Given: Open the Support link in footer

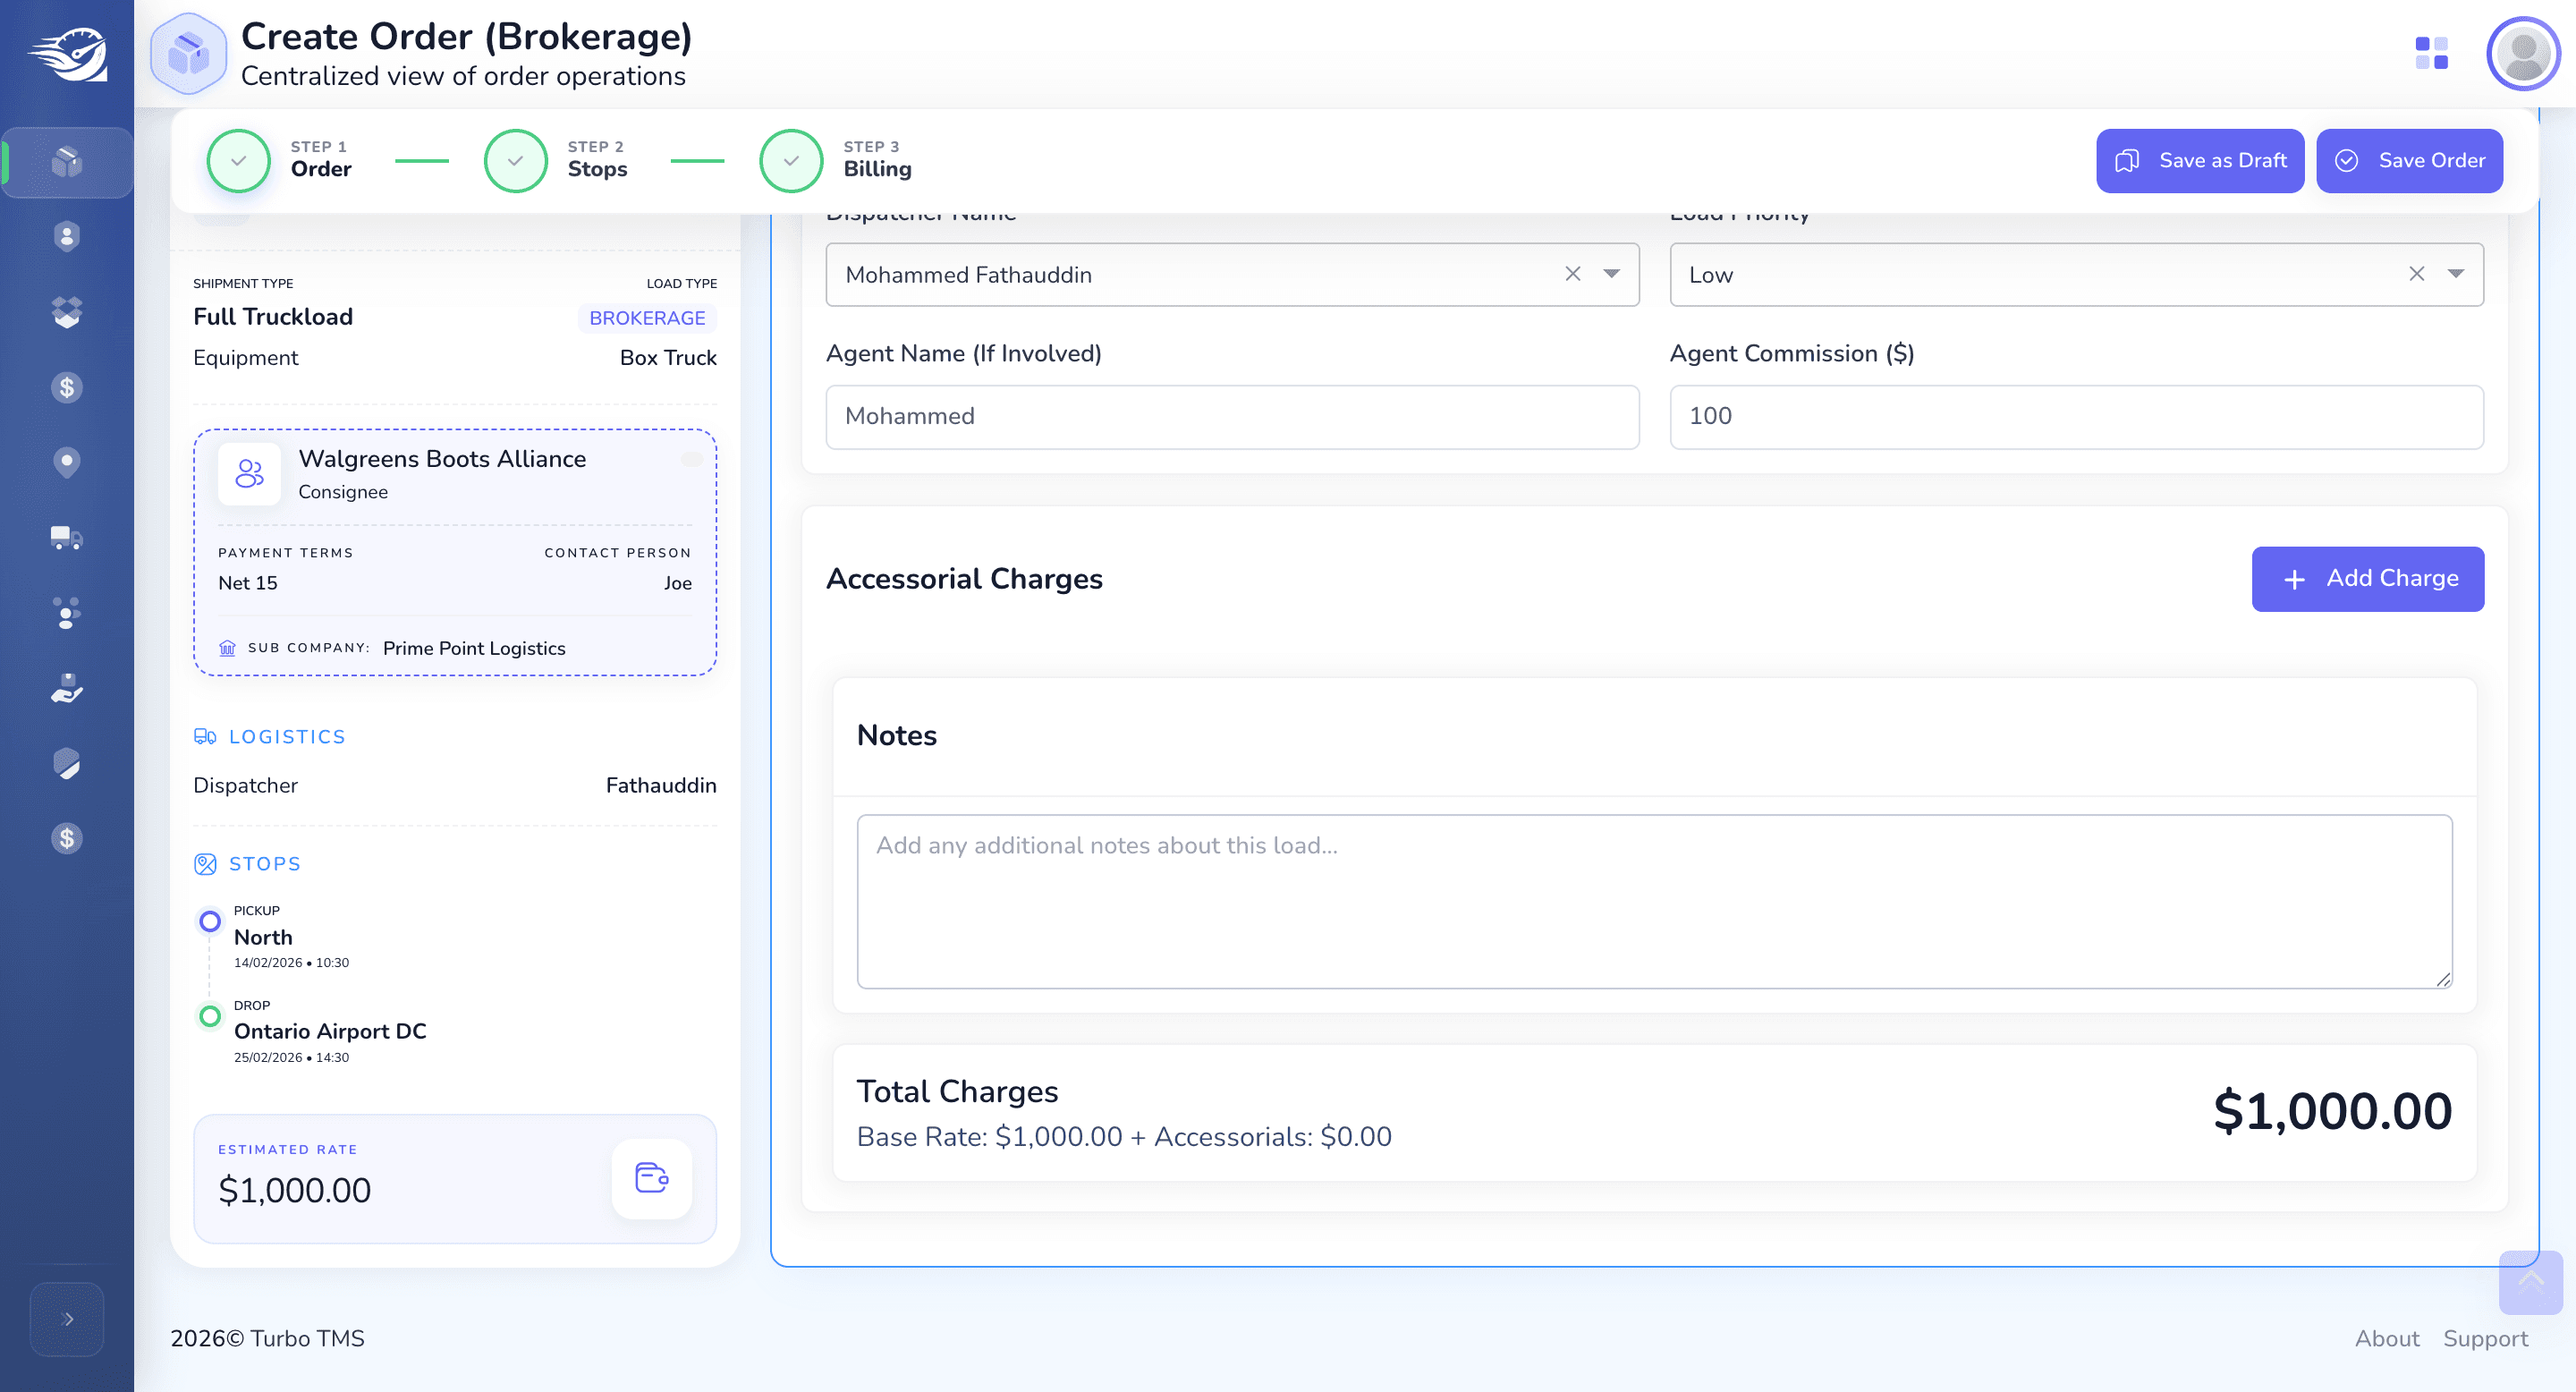Looking at the screenshot, I should pyautogui.click(x=2485, y=1338).
